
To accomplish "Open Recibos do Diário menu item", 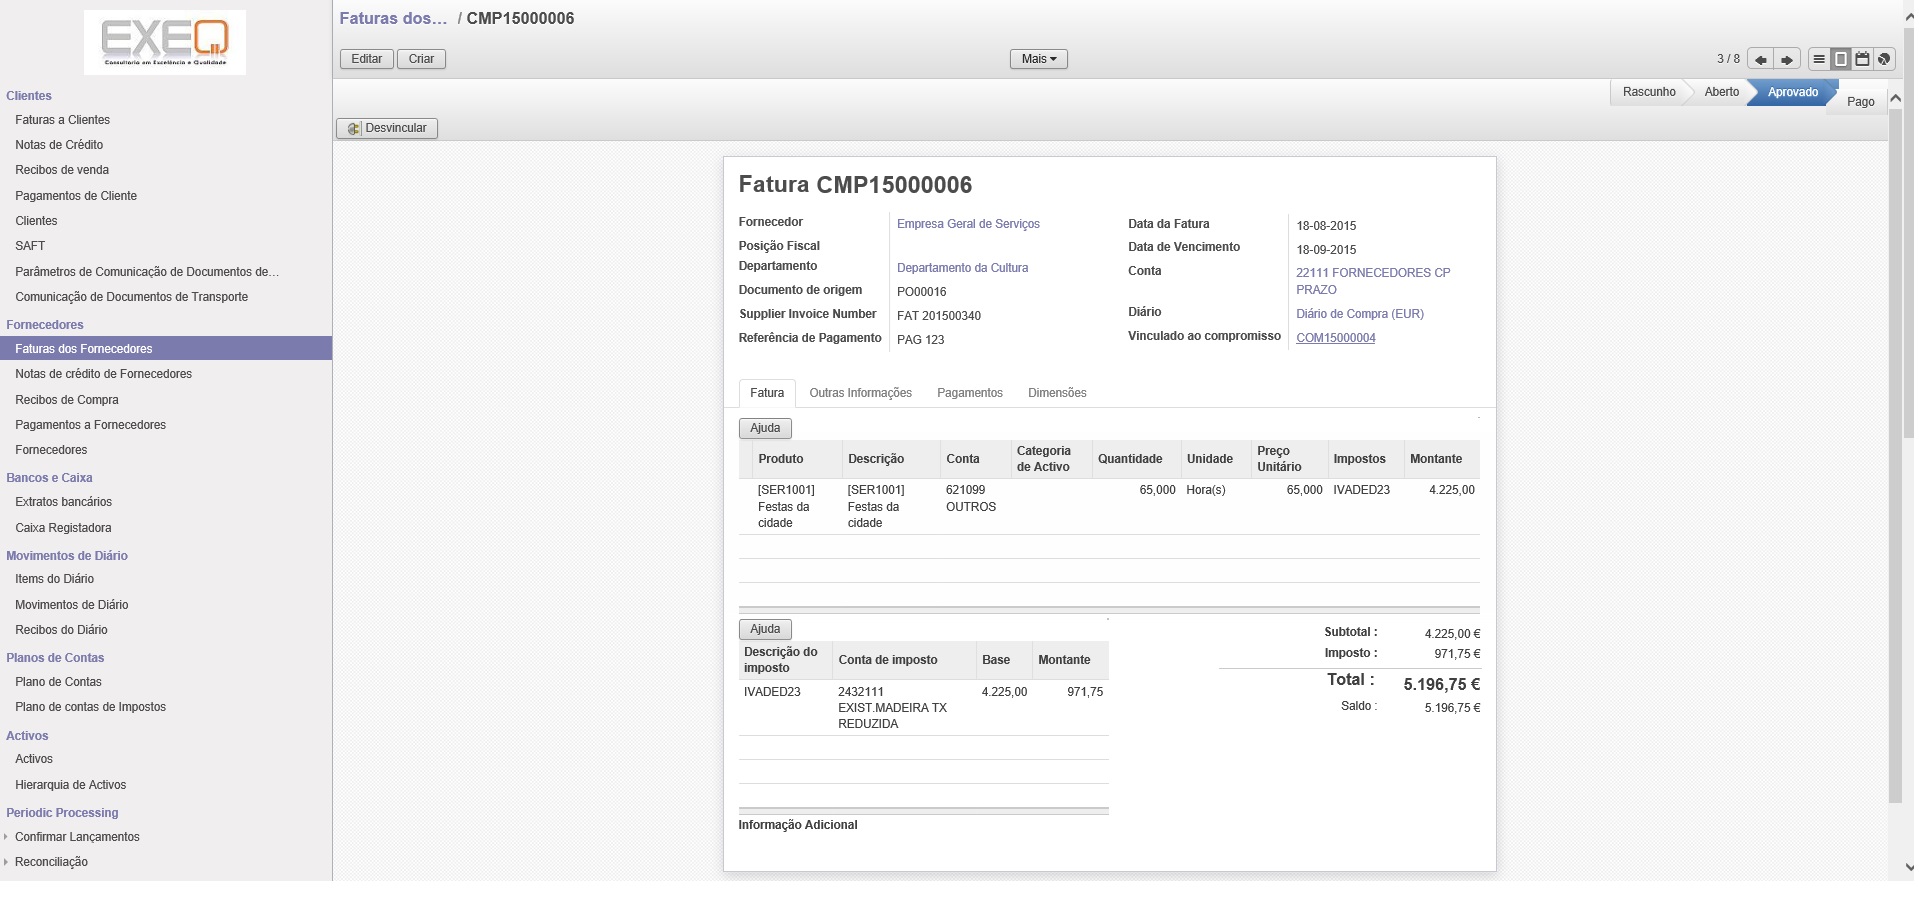I will click(61, 630).
